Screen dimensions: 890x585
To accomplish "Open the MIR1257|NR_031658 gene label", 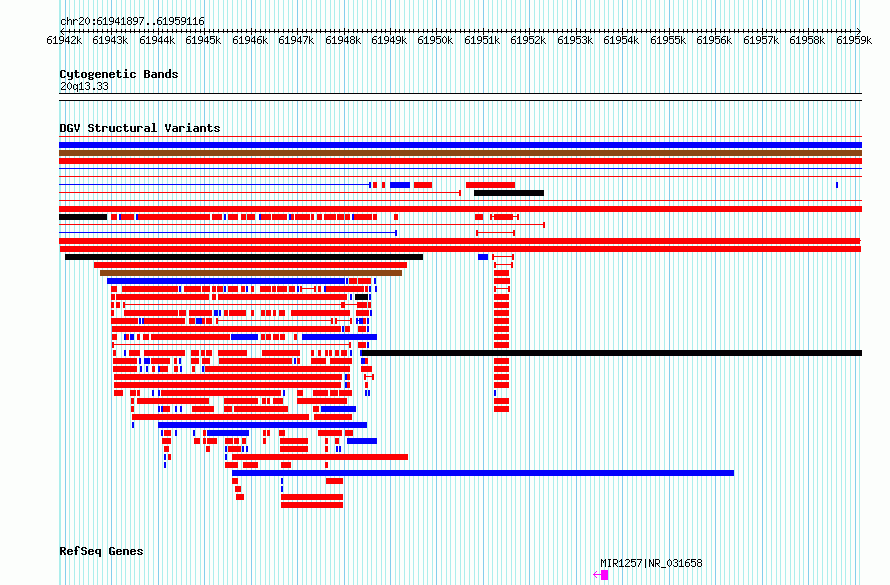I will pyautogui.click(x=651, y=563).
